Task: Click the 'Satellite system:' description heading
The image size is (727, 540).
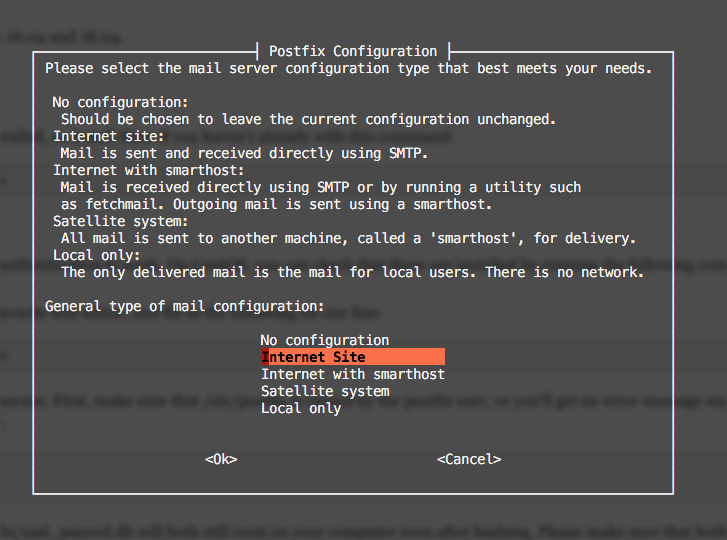Action: [121, 221]
